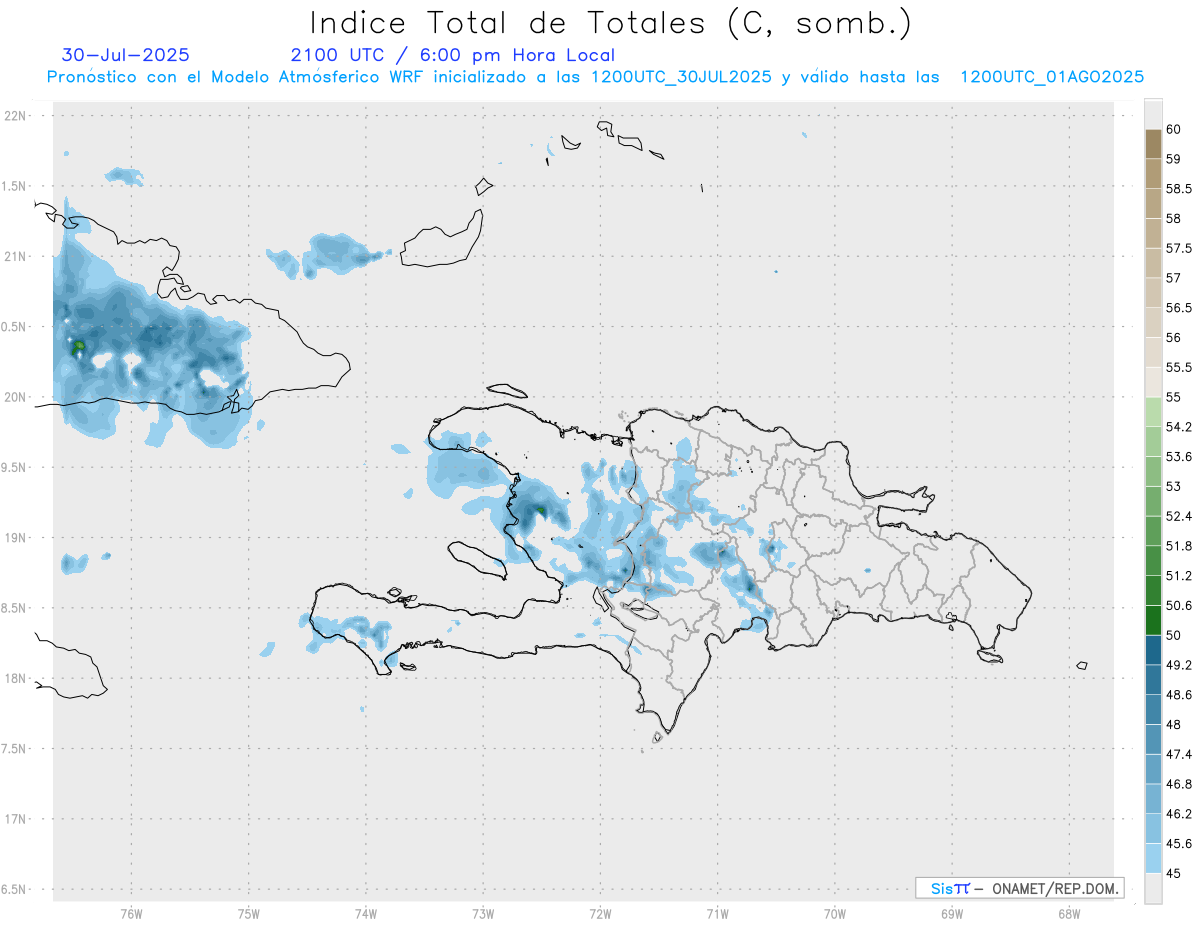This screenshot has width=1200, height=927.
Task: Click the longitude label "70W"
Action: tap(835, 914)
